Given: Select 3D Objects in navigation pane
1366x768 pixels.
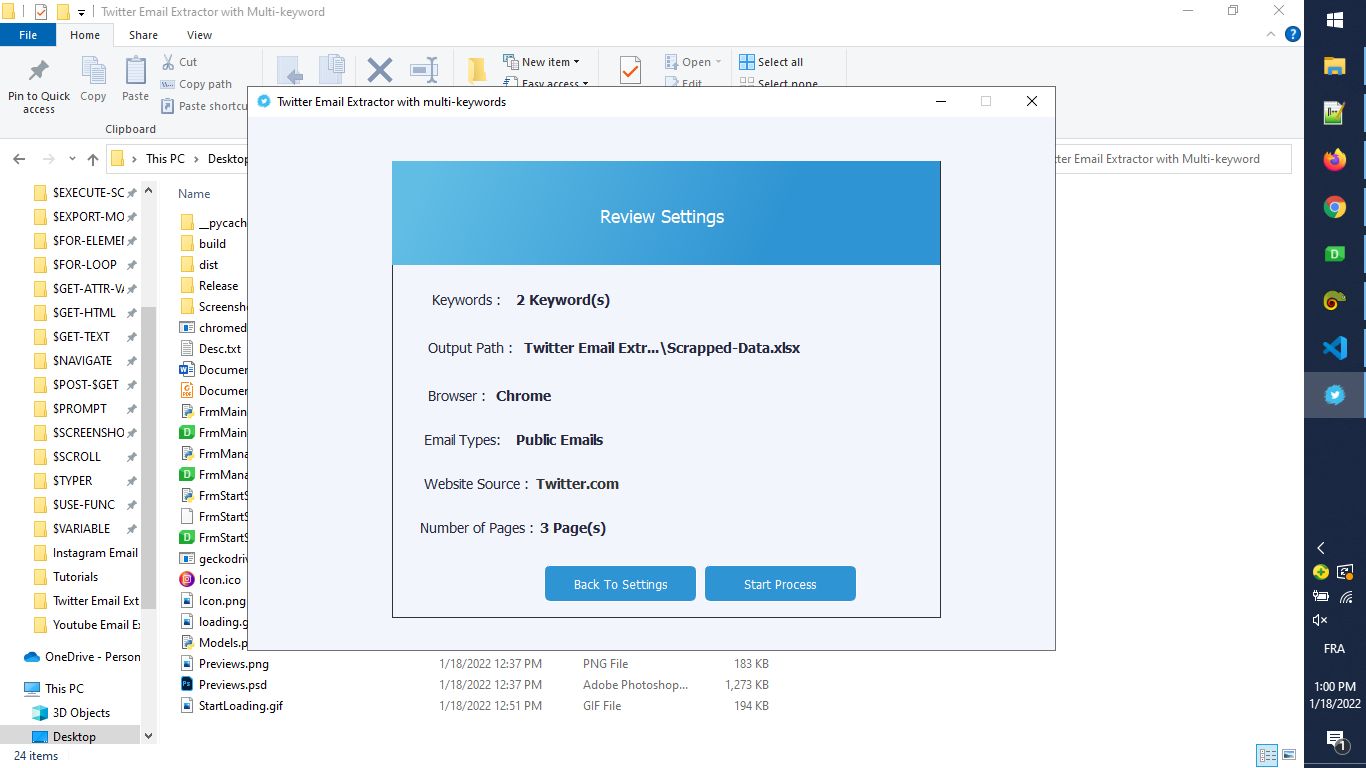Looking at the screenshot, I should (81, 713).
